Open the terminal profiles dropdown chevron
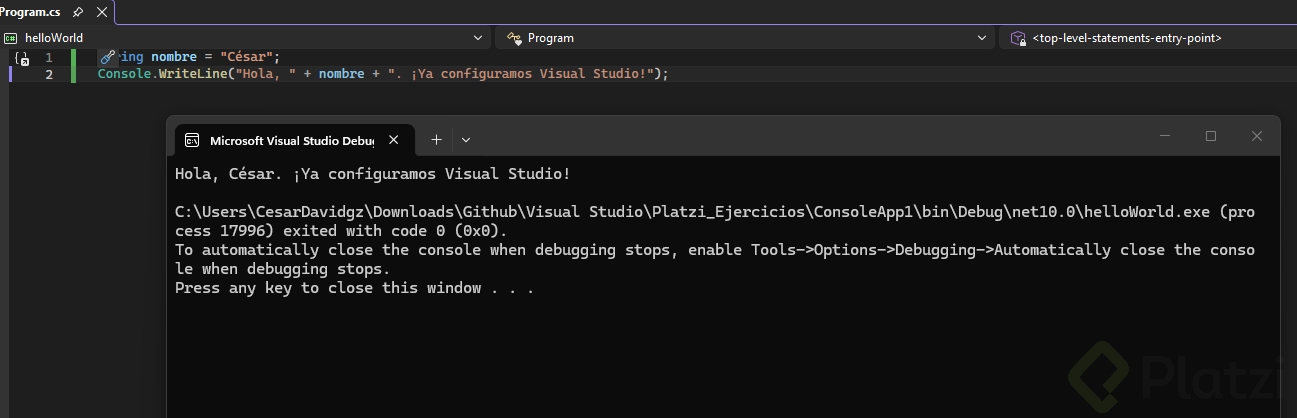 (x=466, y=140)
